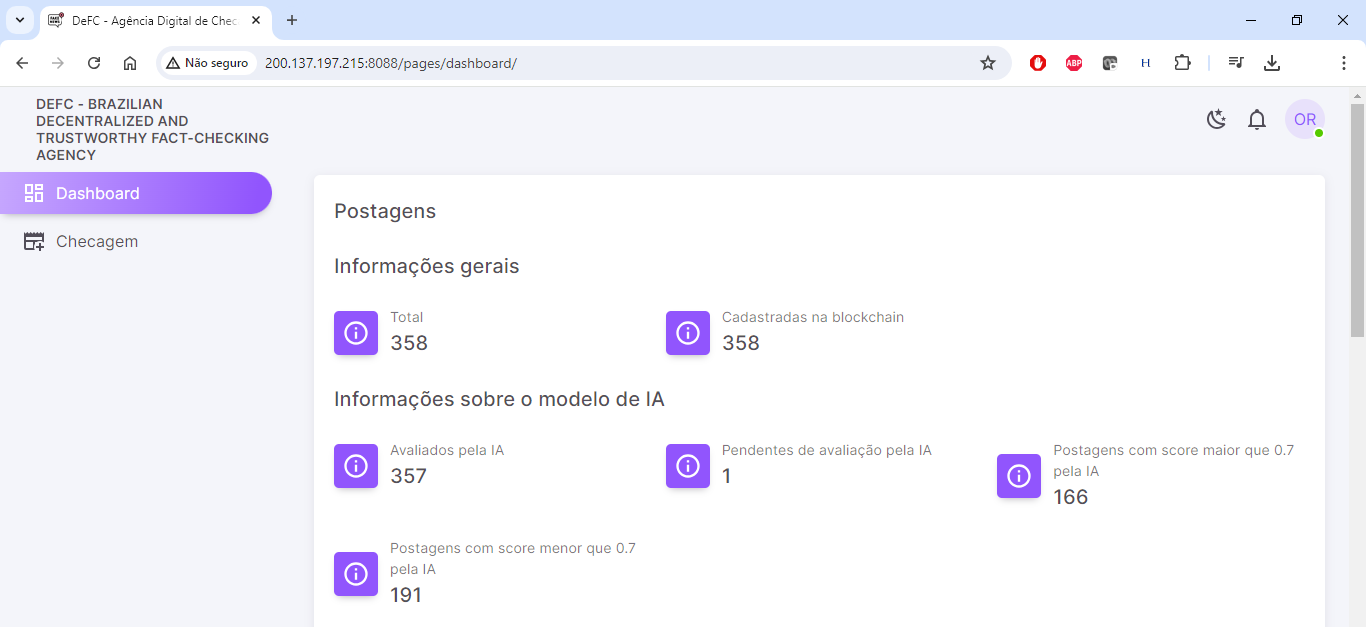Click info icon beside Pendentes de avaliação
The width and height of the screenshot is (1368, 627).
(688, 466)
